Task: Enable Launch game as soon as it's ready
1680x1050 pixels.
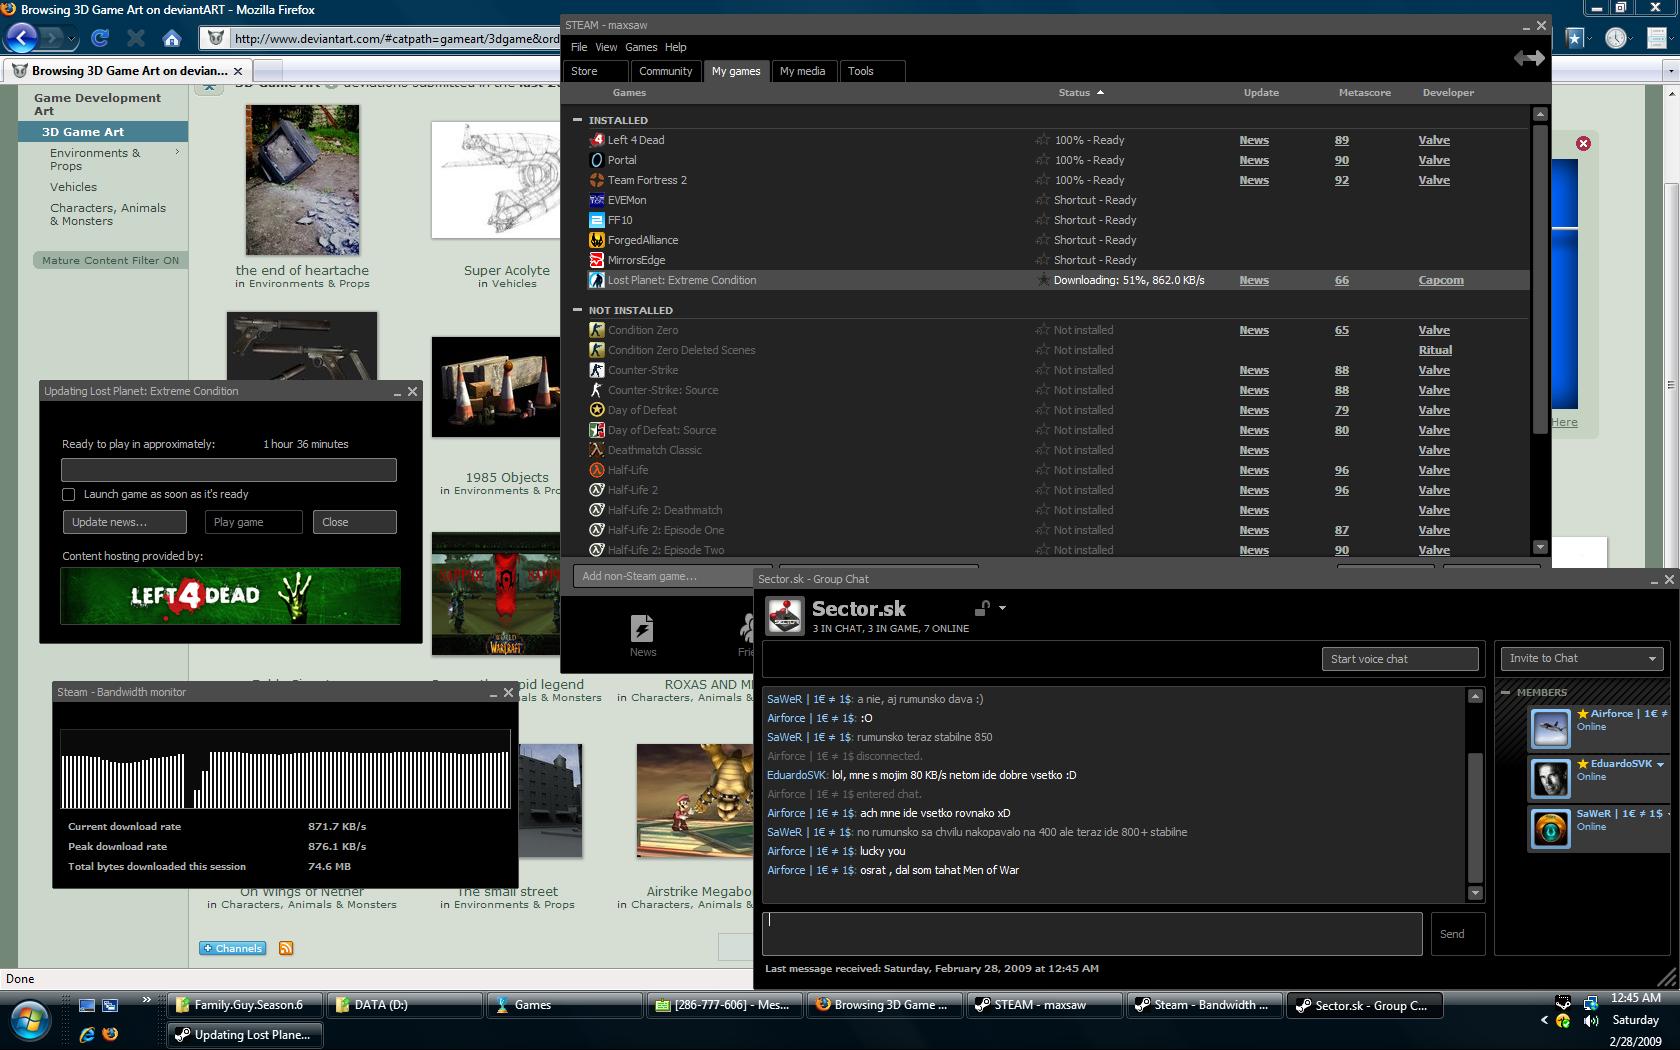Action: 68,494
